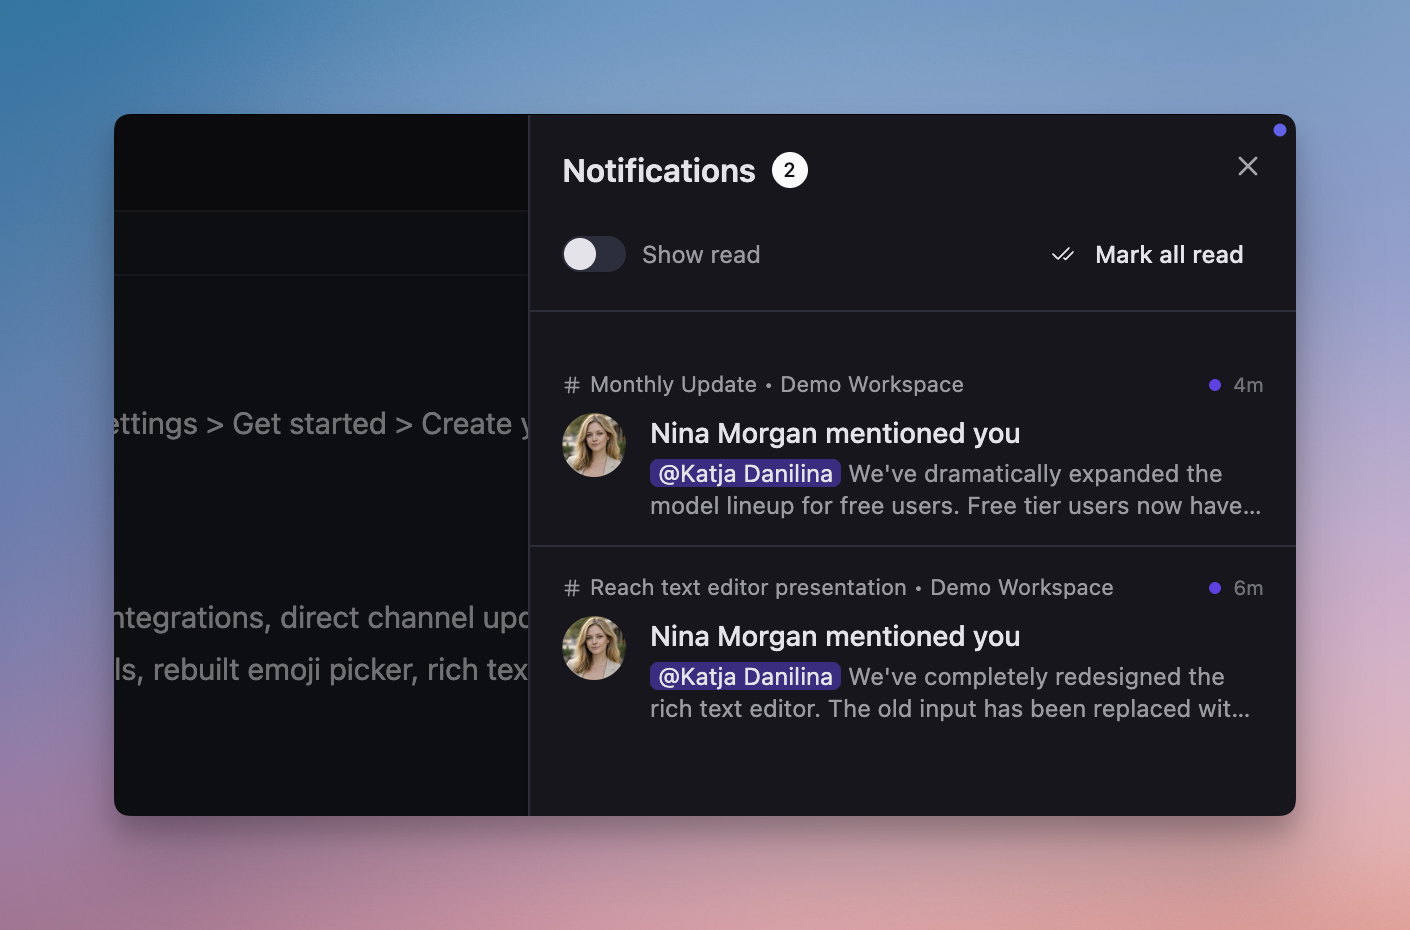Click the unread count badge showing 2
Image resolution: width=1410 pixels, height=930 pixels.
tap(789, 170)
